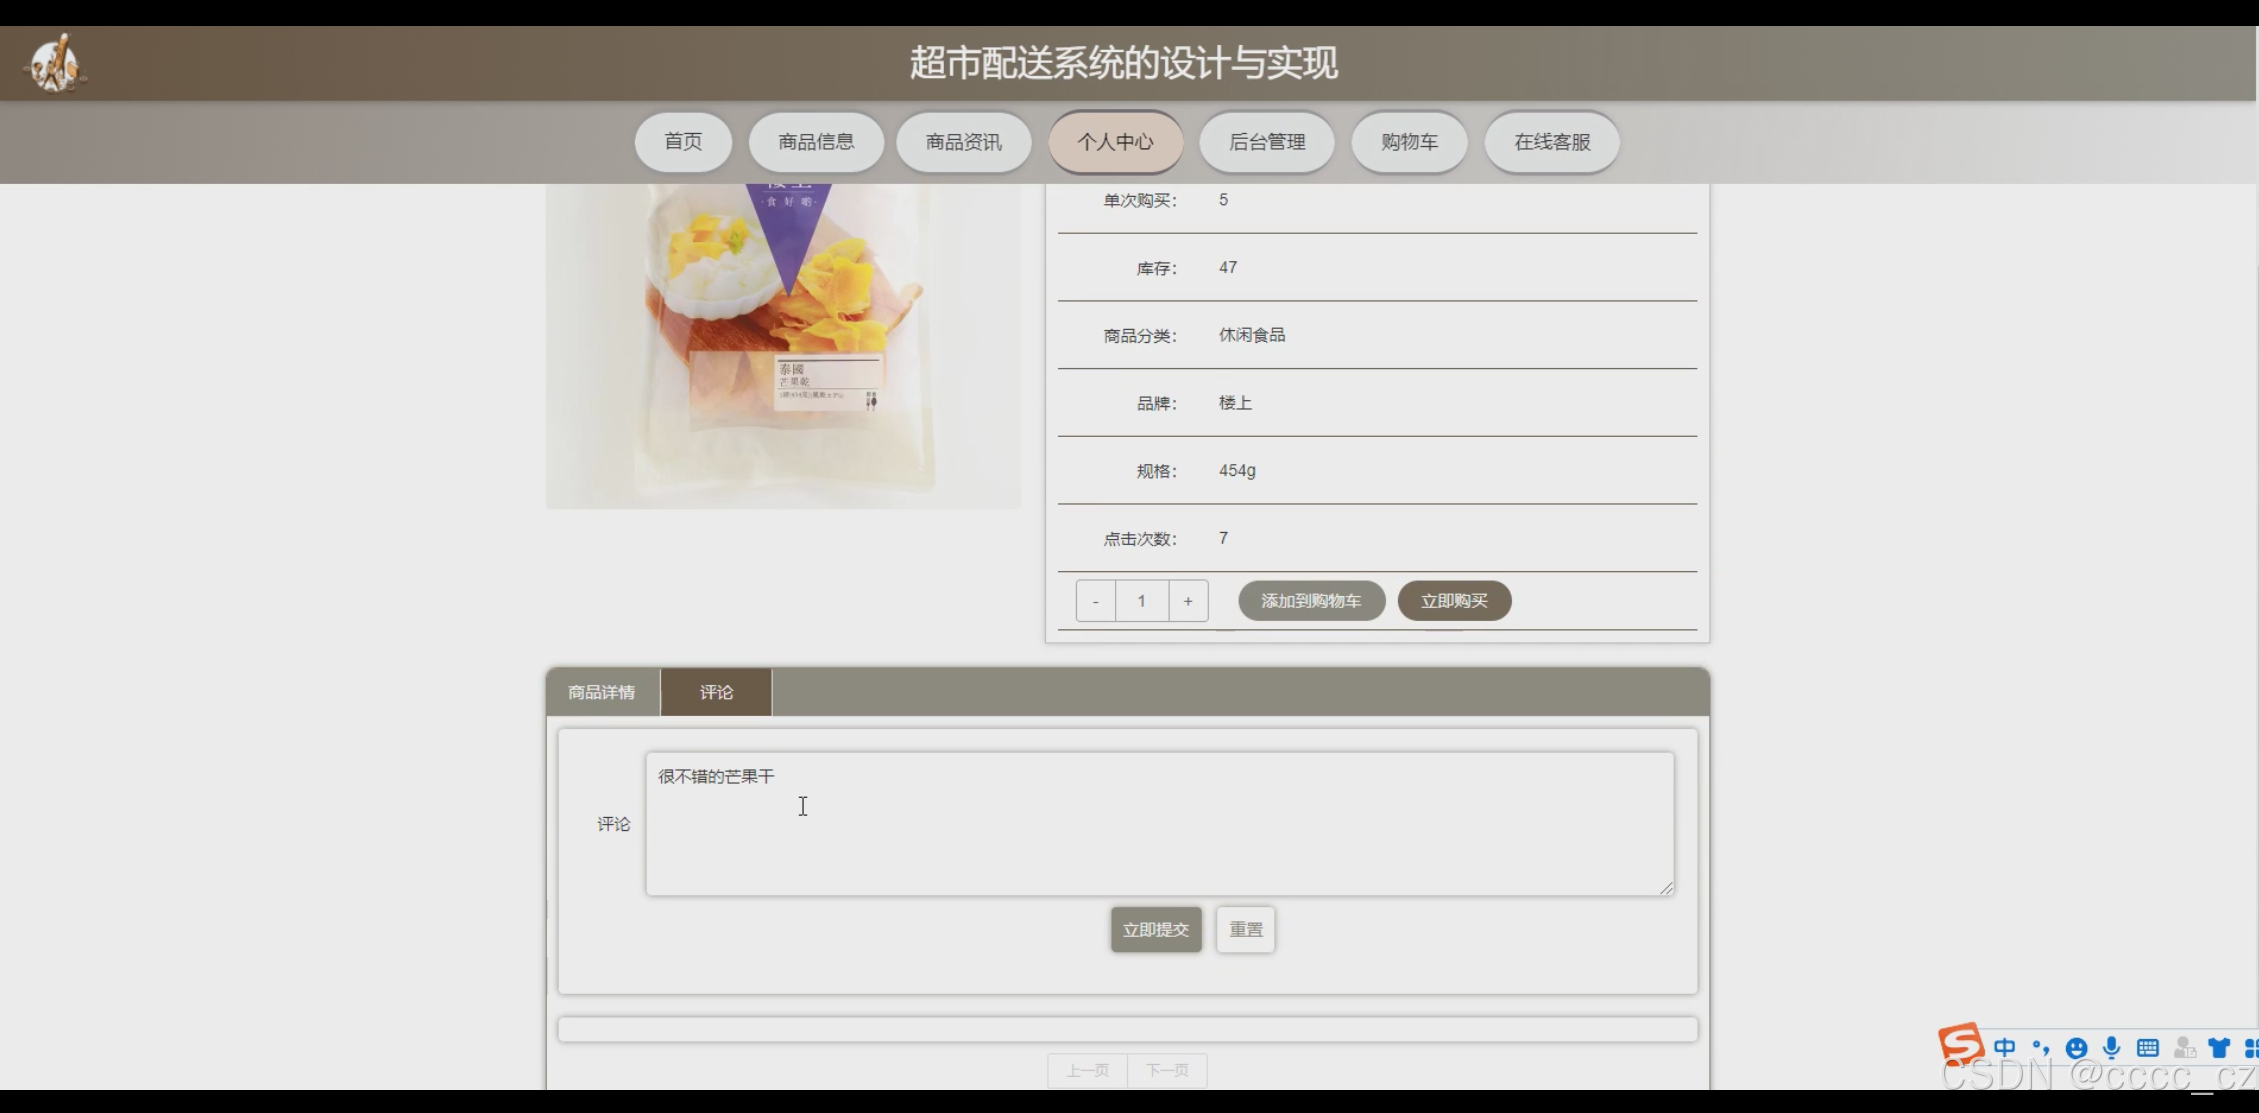Click the greyed user account IME icon
Screen dimensions: 2259x1113
point(2184,1047)
